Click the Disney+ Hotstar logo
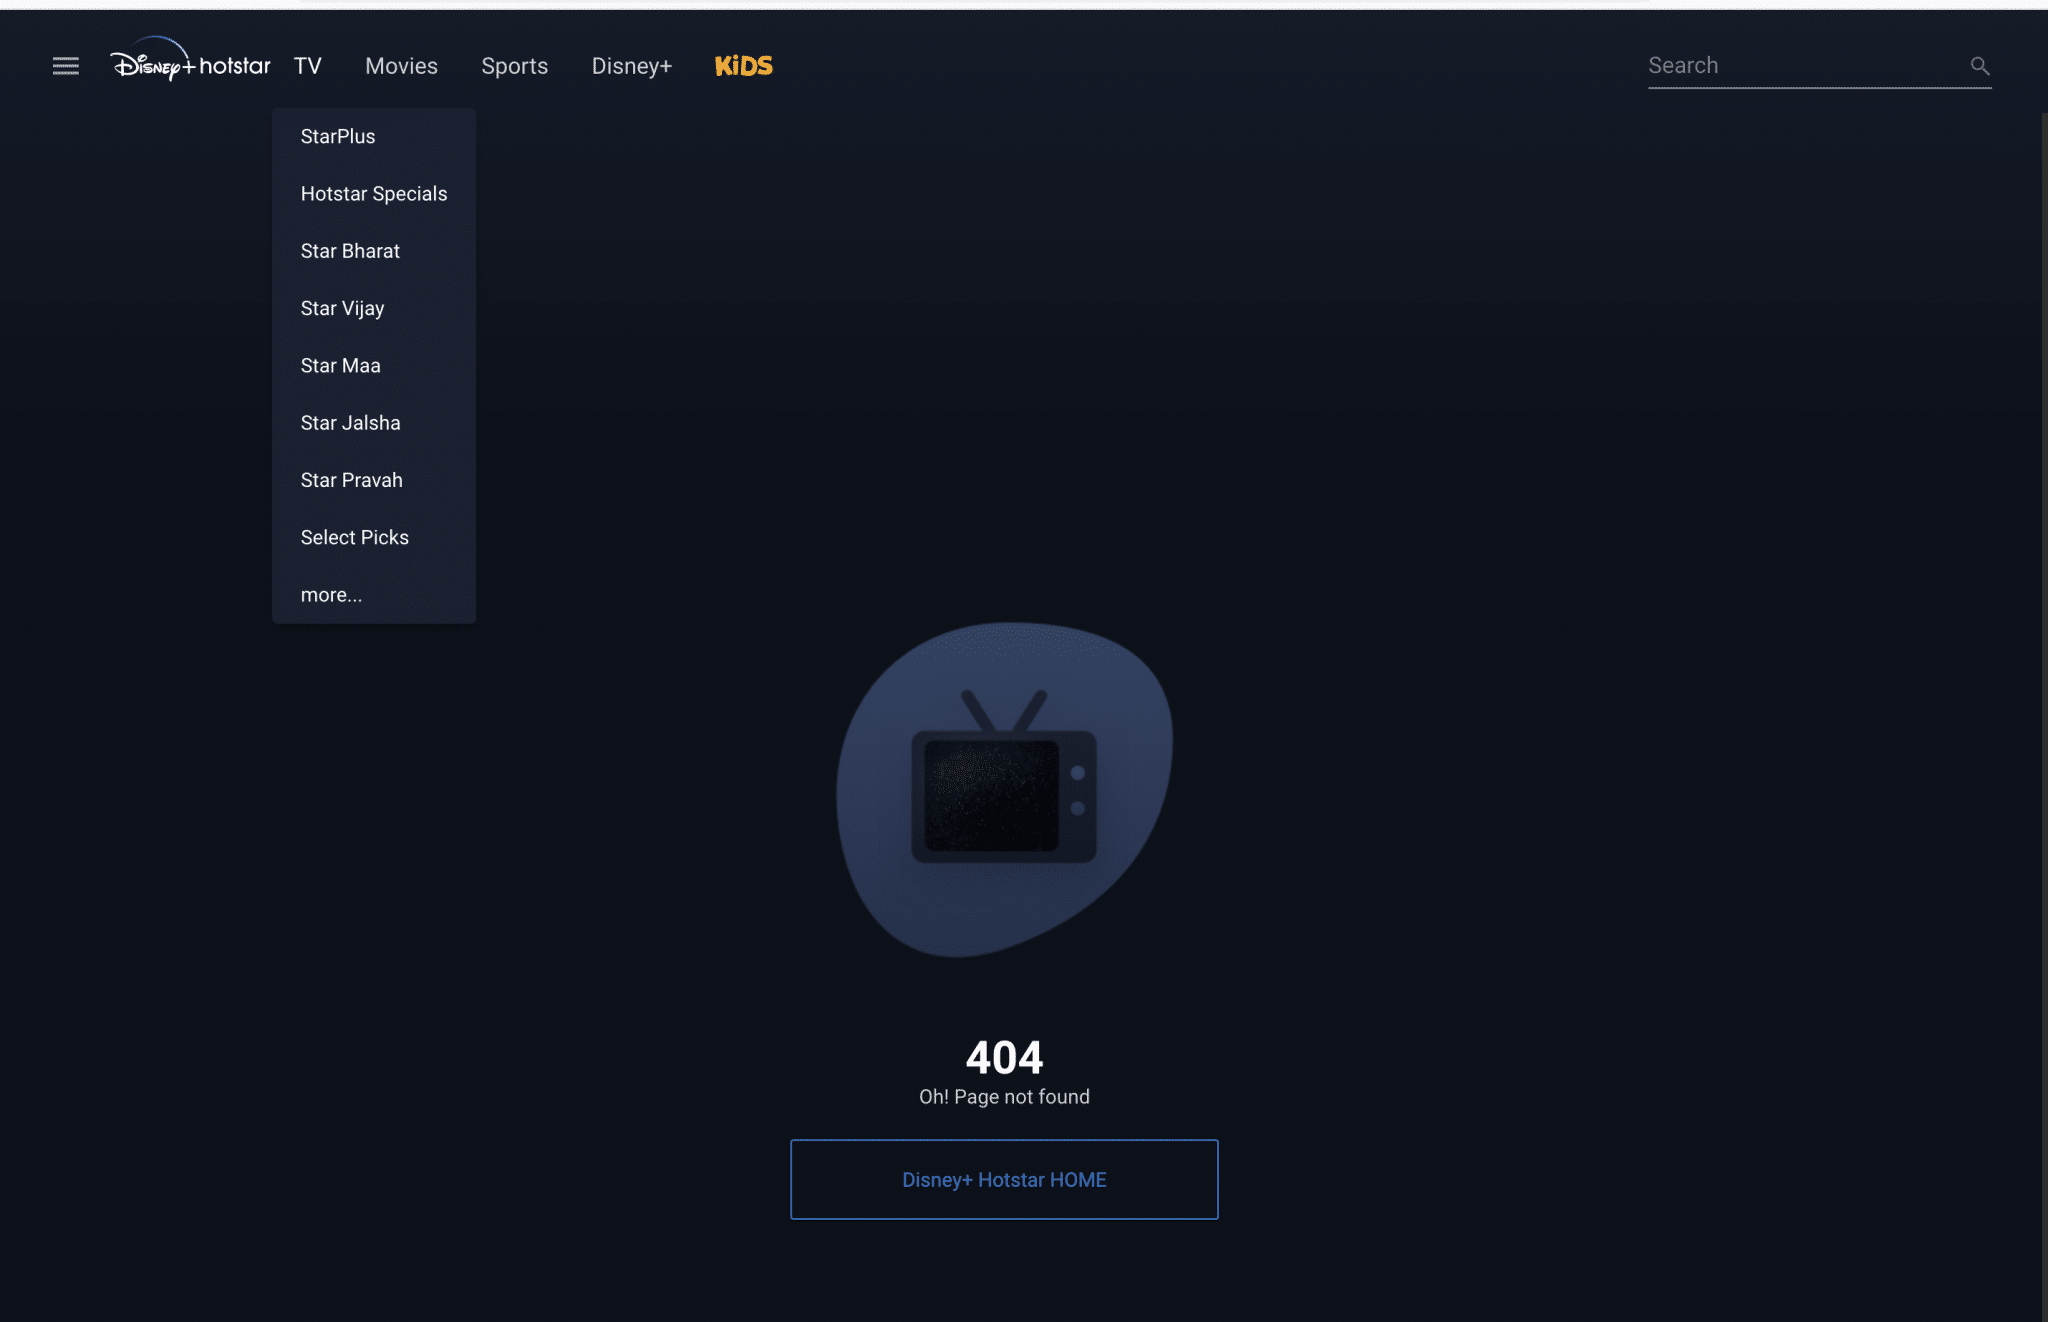This screenshot has width=2048, height=1322. 190,64
